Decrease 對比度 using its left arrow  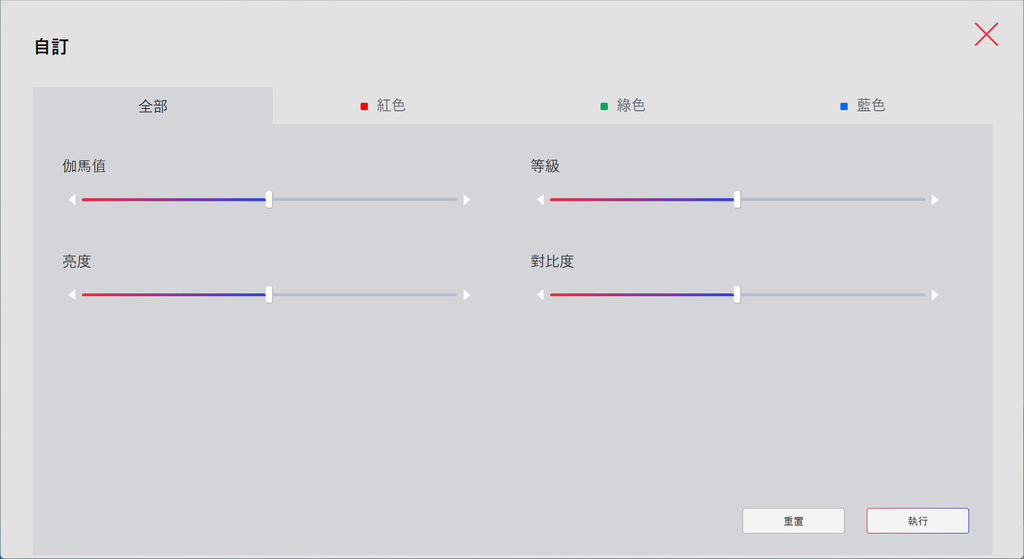(x=540, y=295)
